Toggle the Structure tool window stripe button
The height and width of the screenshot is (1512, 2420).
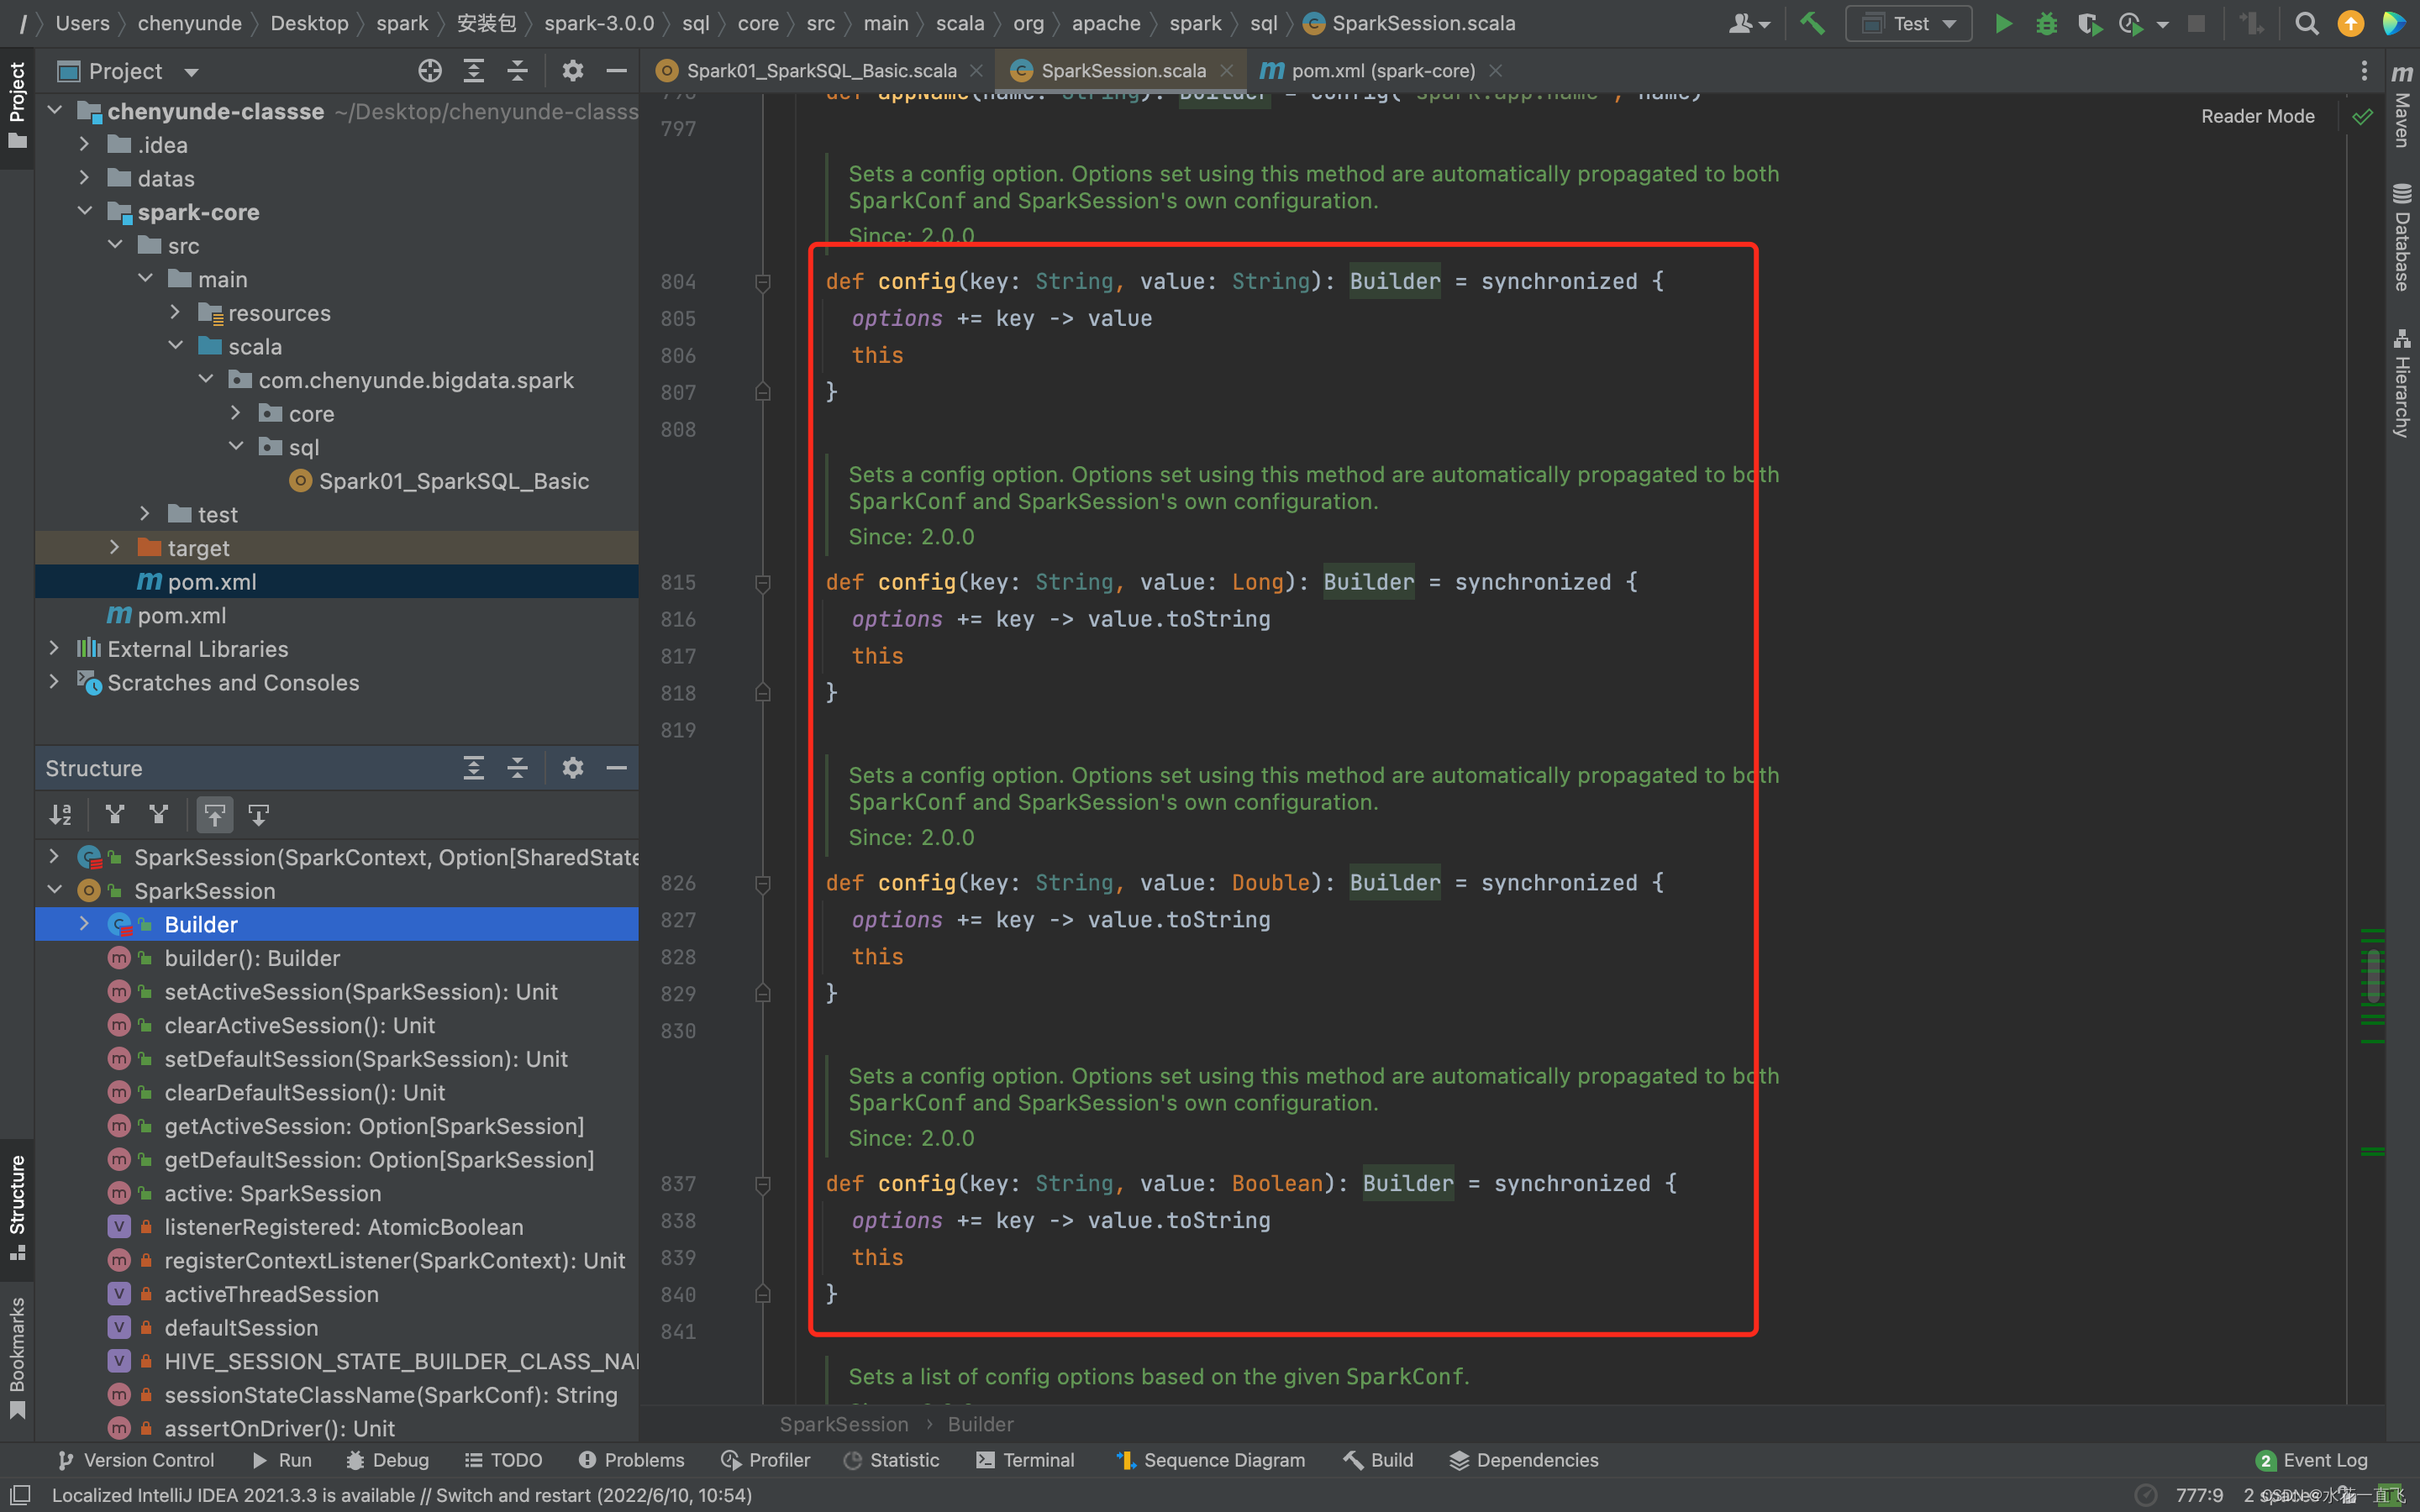coord(16,1209)
